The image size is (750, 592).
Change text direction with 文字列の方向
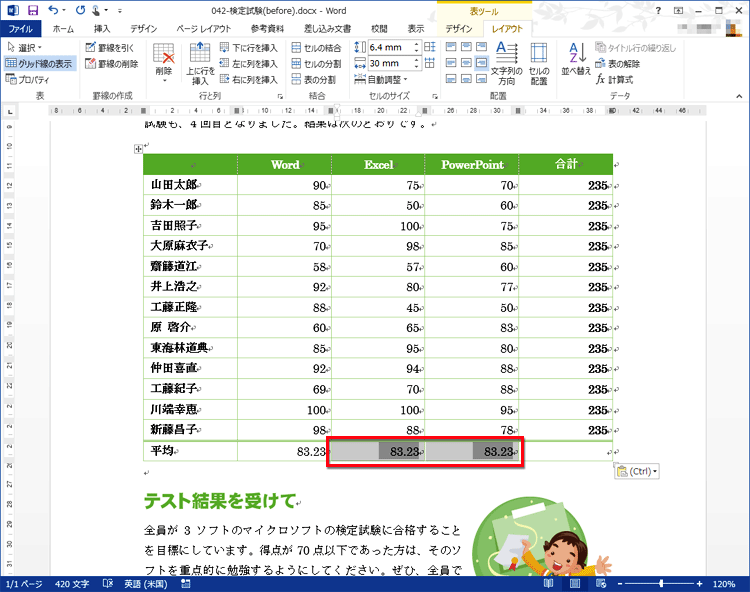507,64
